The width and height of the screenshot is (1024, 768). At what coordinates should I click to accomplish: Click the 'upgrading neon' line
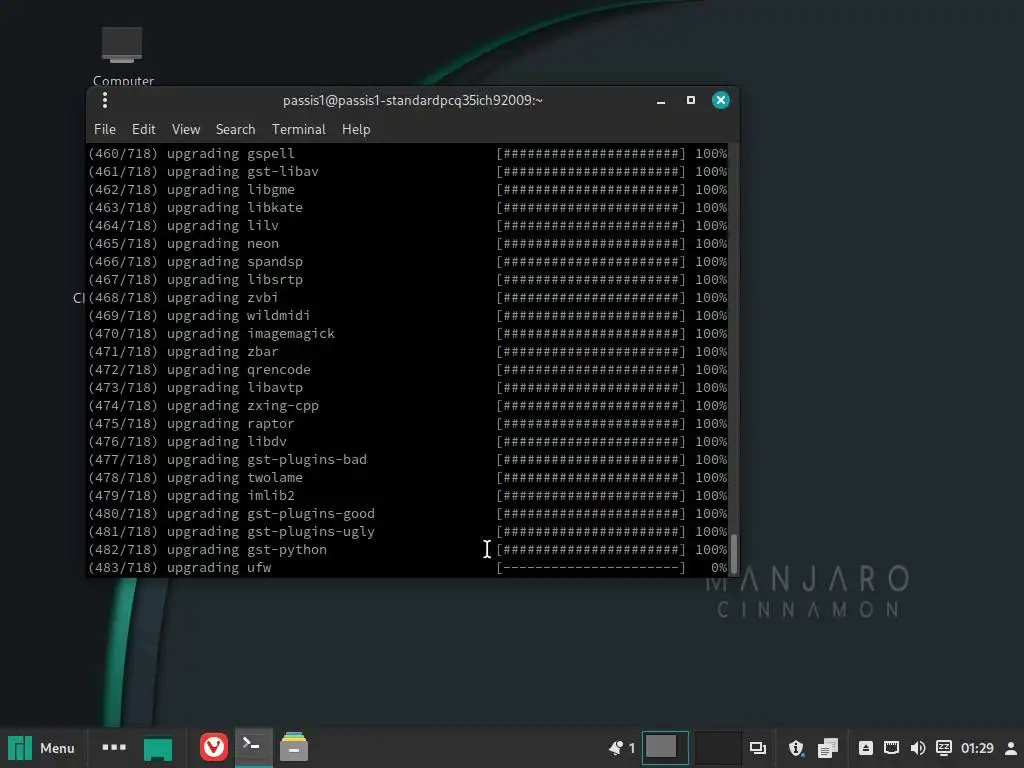(x=408, y=244)
